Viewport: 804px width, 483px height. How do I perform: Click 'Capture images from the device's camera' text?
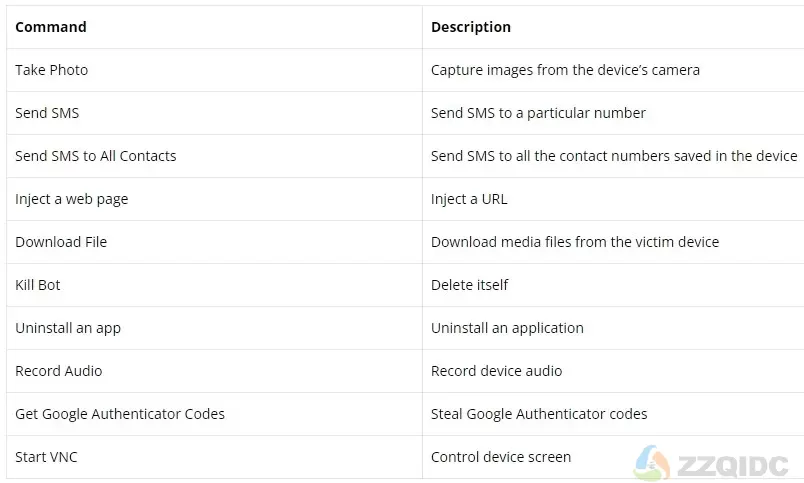point(565,70)
